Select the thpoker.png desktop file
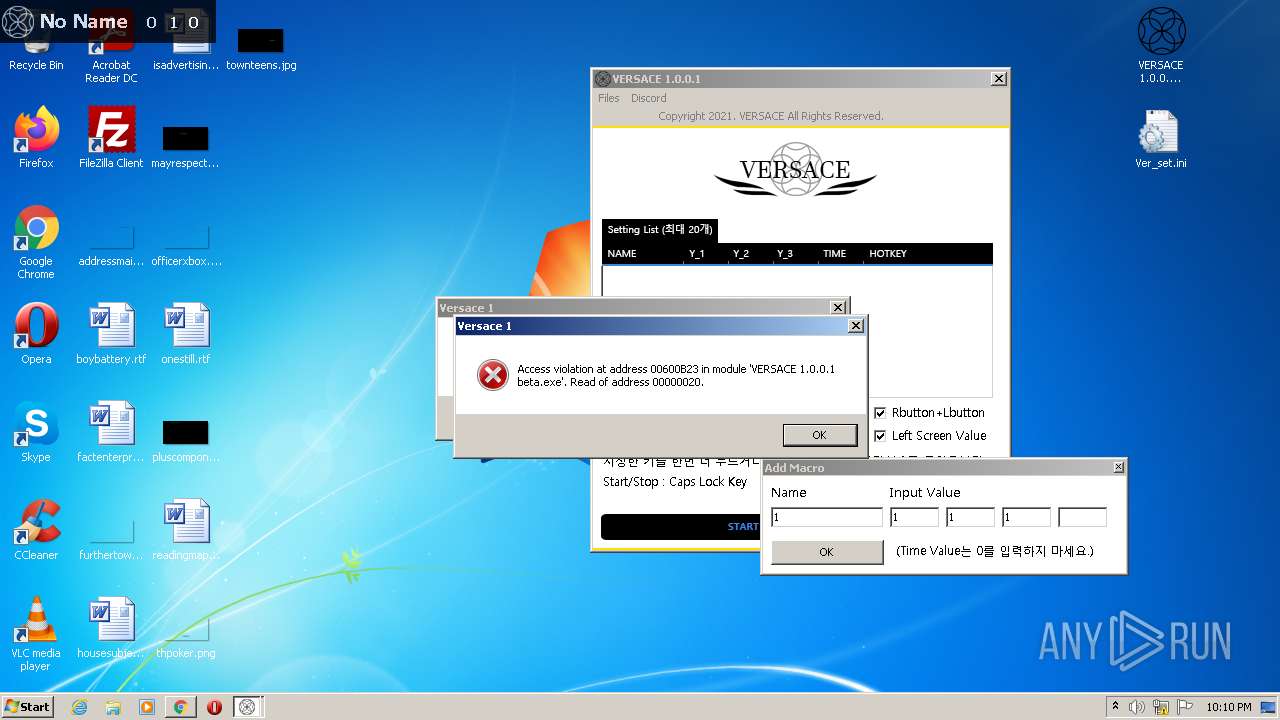 (186, 634)
